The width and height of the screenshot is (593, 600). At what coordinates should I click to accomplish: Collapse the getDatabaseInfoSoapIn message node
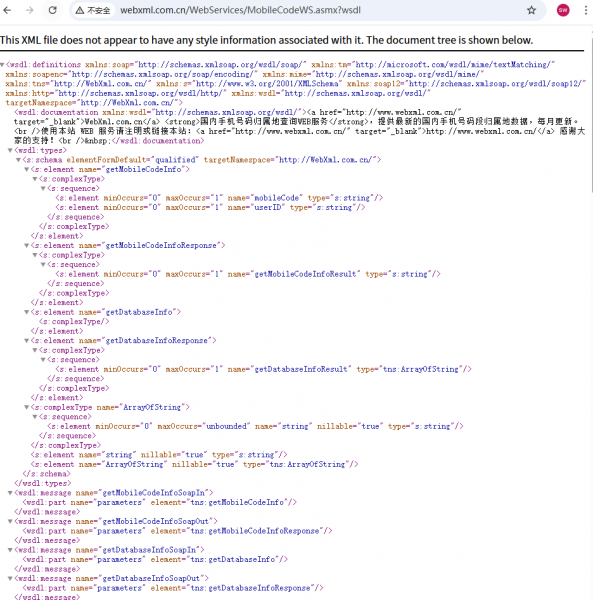(x=10, y=550)
